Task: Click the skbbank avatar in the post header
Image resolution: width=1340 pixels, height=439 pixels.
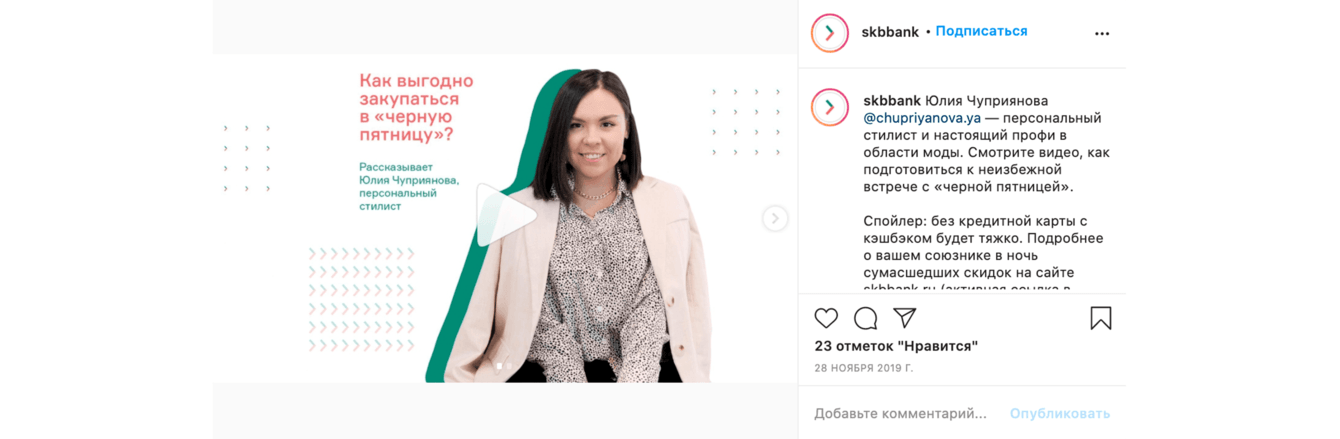Action: tap(830, 33)
